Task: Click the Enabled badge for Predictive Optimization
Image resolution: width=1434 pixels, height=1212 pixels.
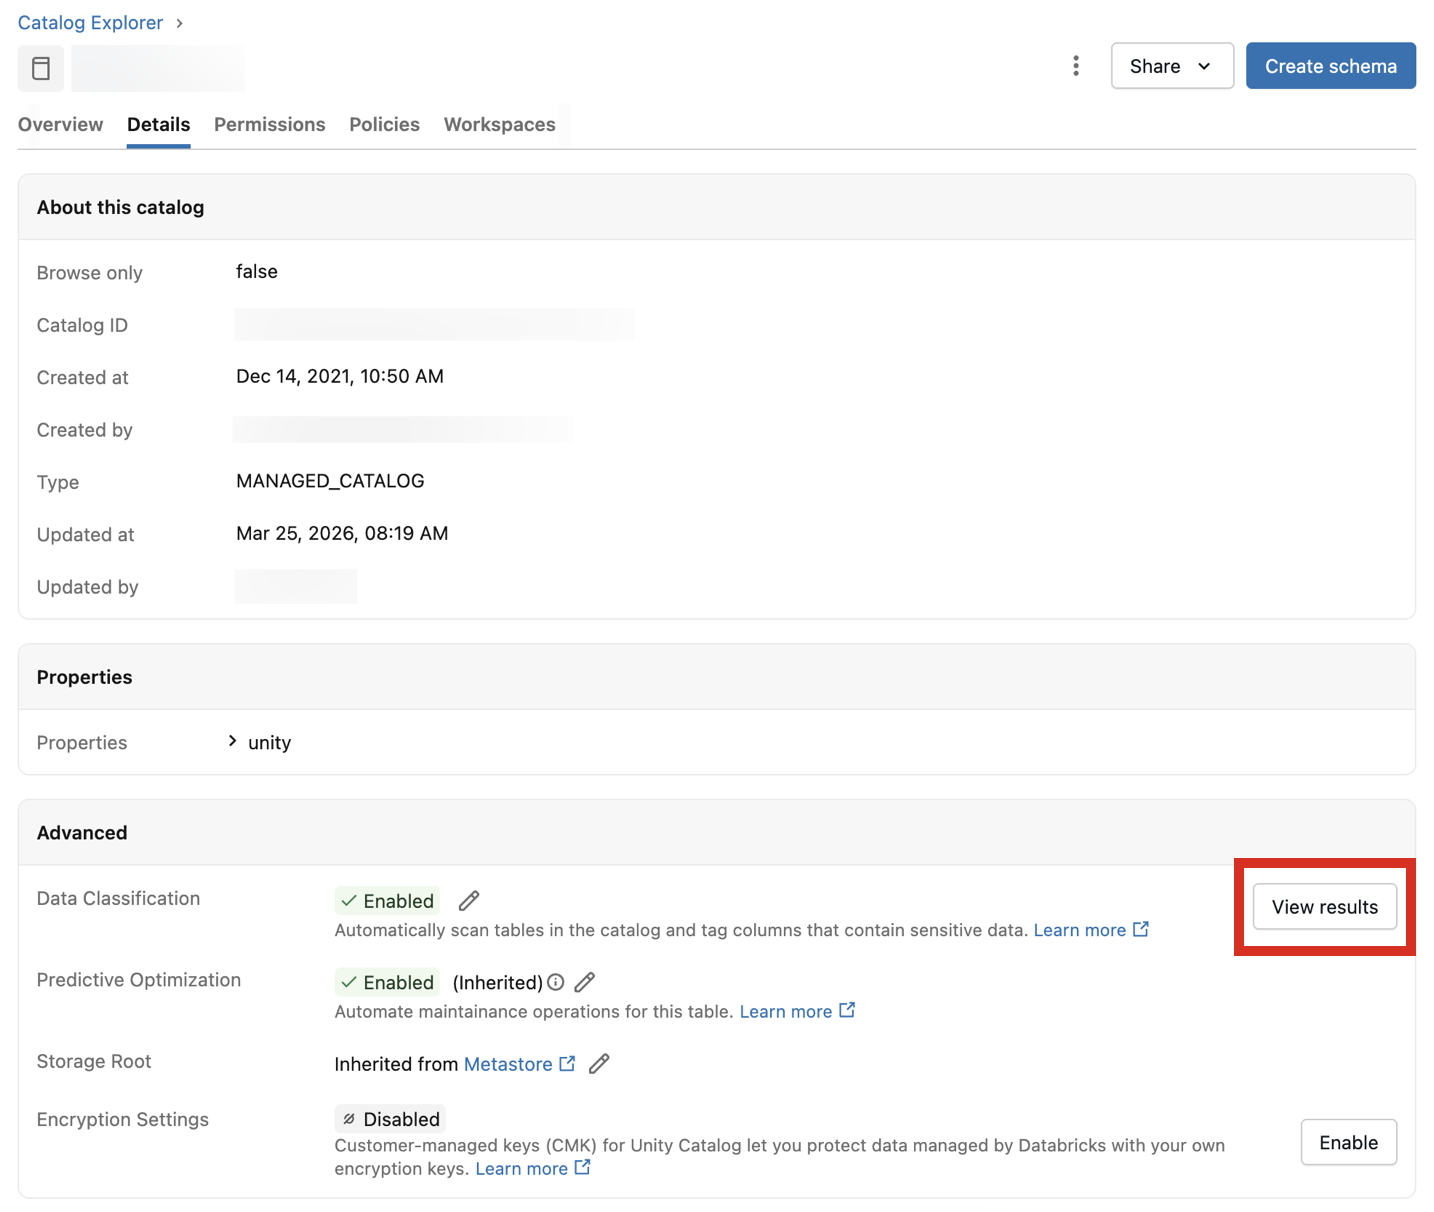Action: pyautogui.click(x=386, y=982)
